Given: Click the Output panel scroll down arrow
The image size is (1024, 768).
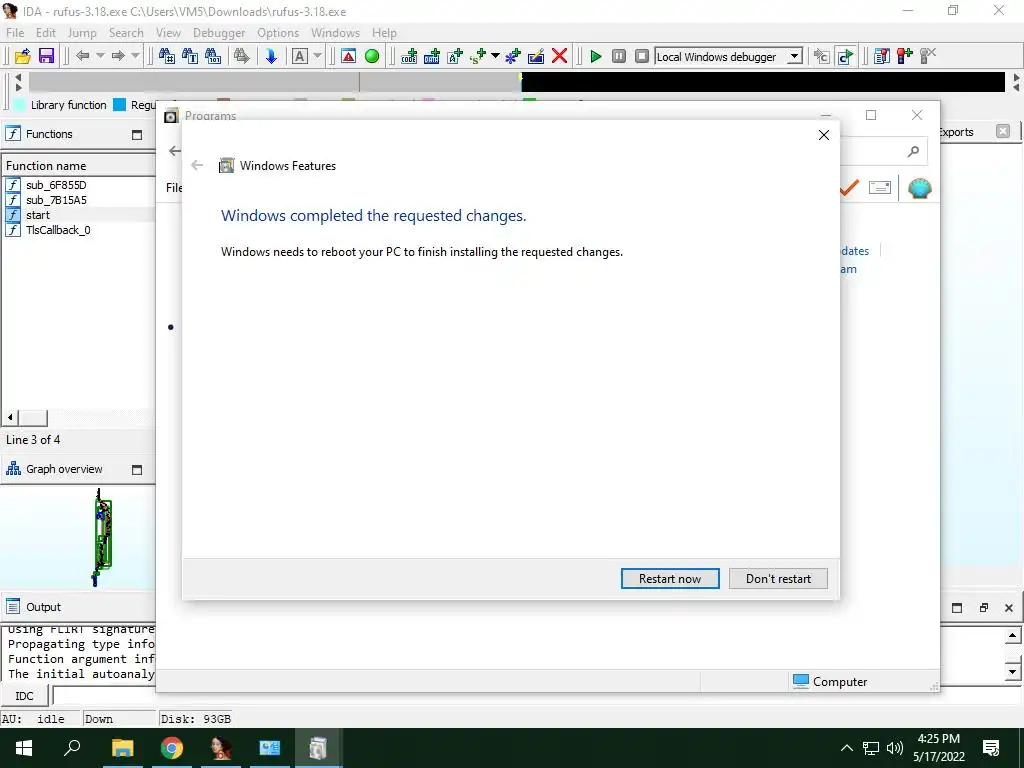Looking at the screenshot, I should (1012, 671).
